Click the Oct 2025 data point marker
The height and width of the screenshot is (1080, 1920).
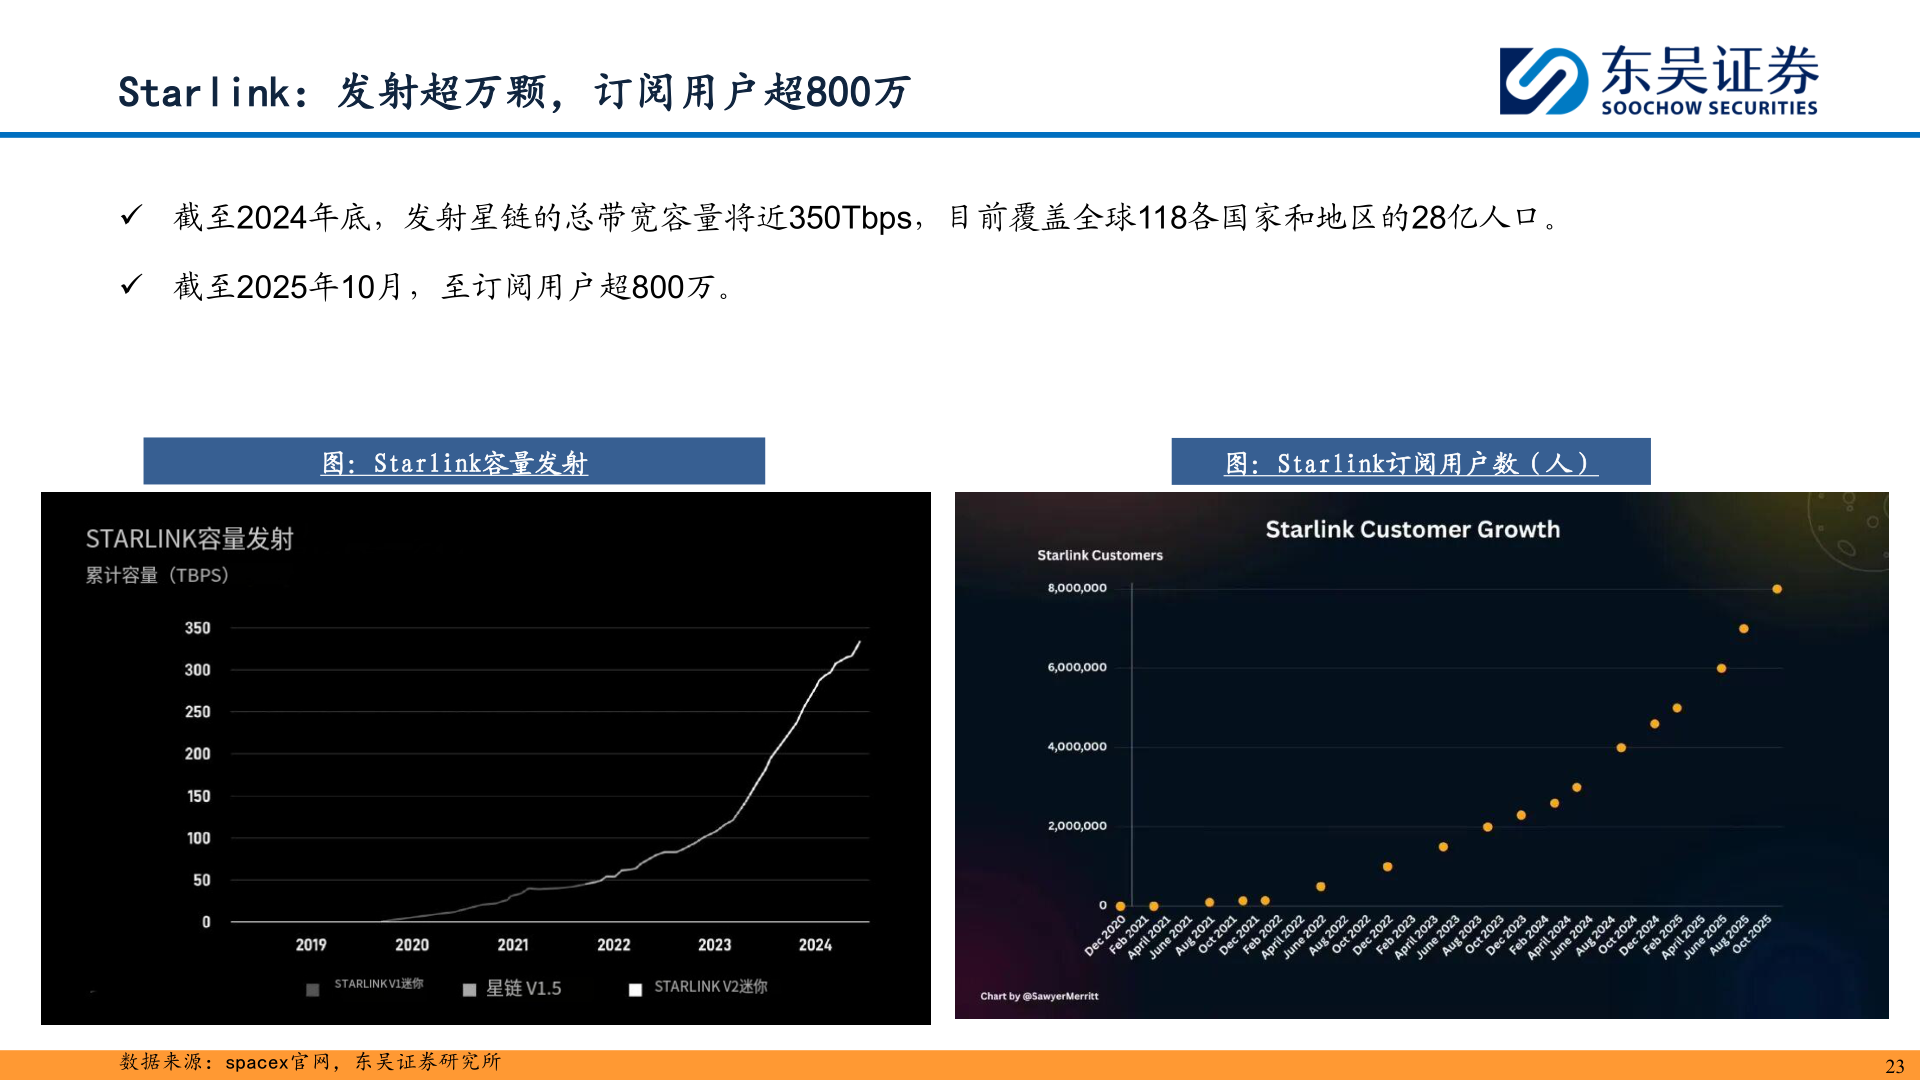[x=1778, y=588]
